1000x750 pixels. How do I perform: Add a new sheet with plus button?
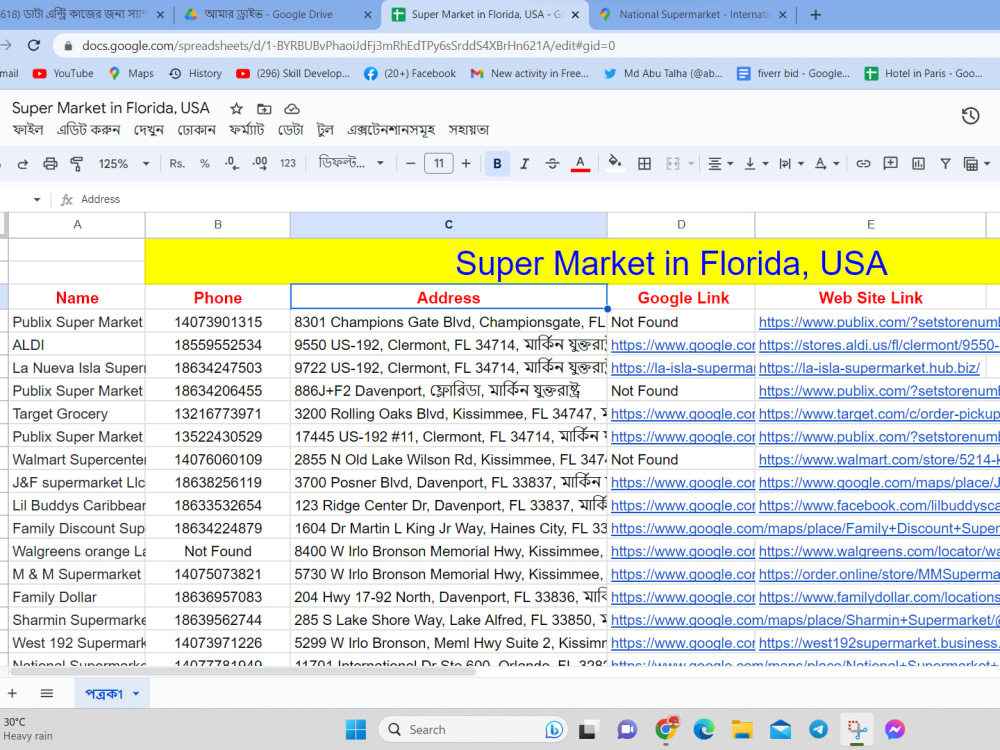[12, 693]
